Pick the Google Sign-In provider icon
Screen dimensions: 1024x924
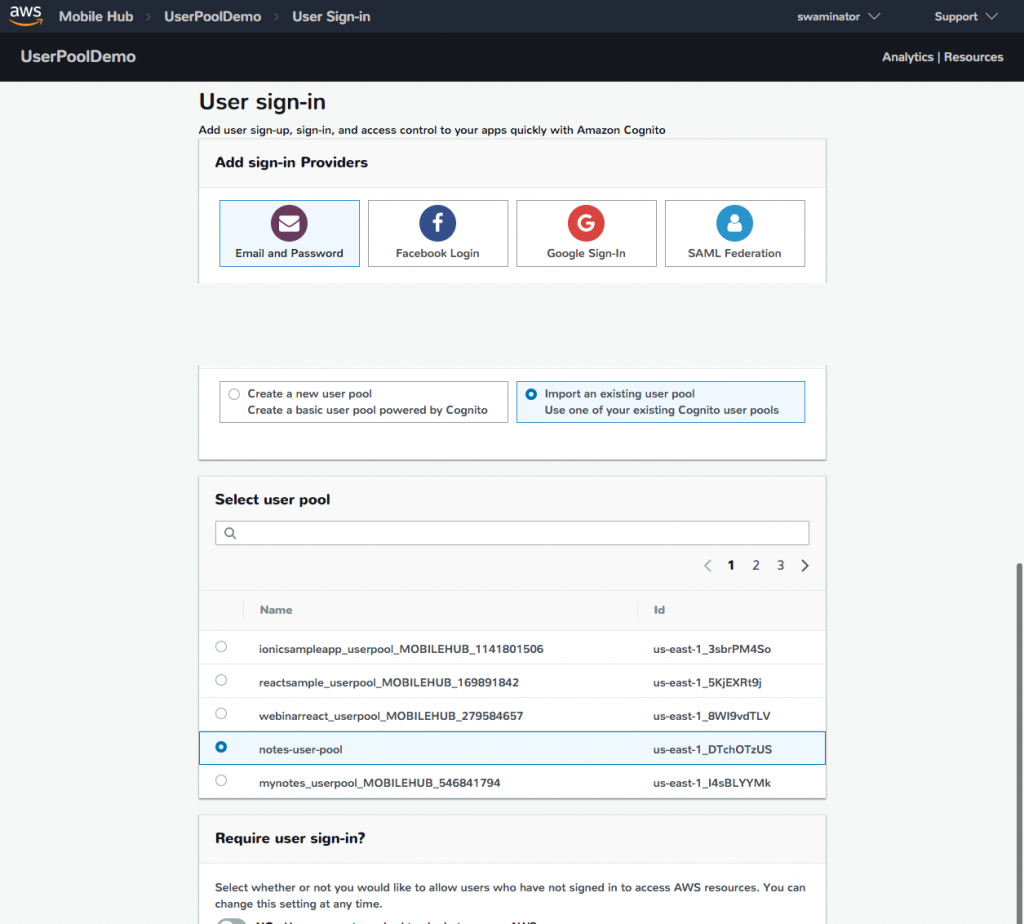click(586, 223)
